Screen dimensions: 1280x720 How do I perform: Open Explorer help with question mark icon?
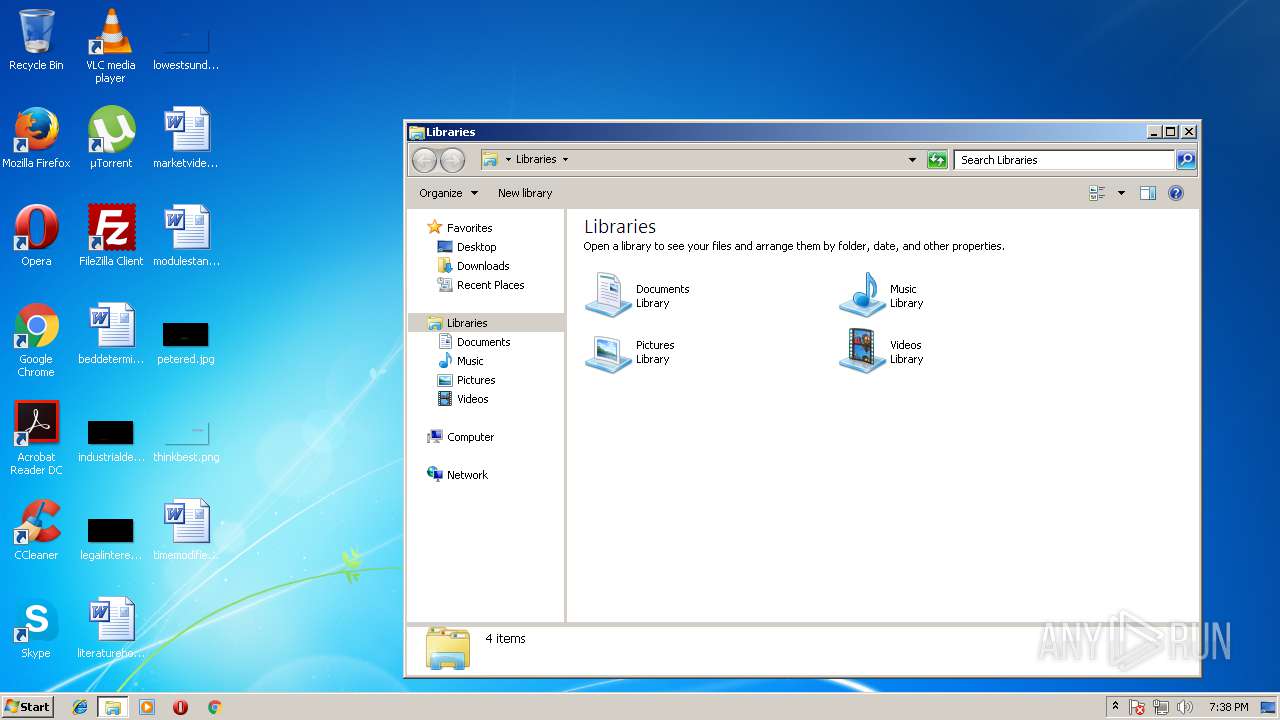point(1176,193)
